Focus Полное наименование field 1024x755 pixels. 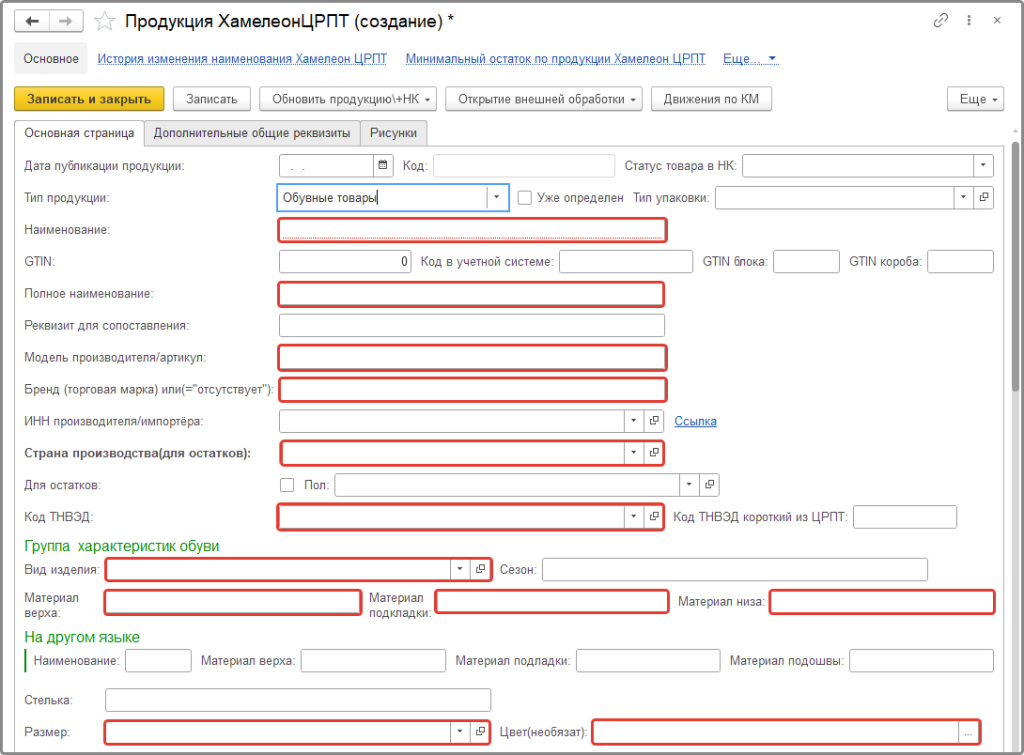click(471, 294)
